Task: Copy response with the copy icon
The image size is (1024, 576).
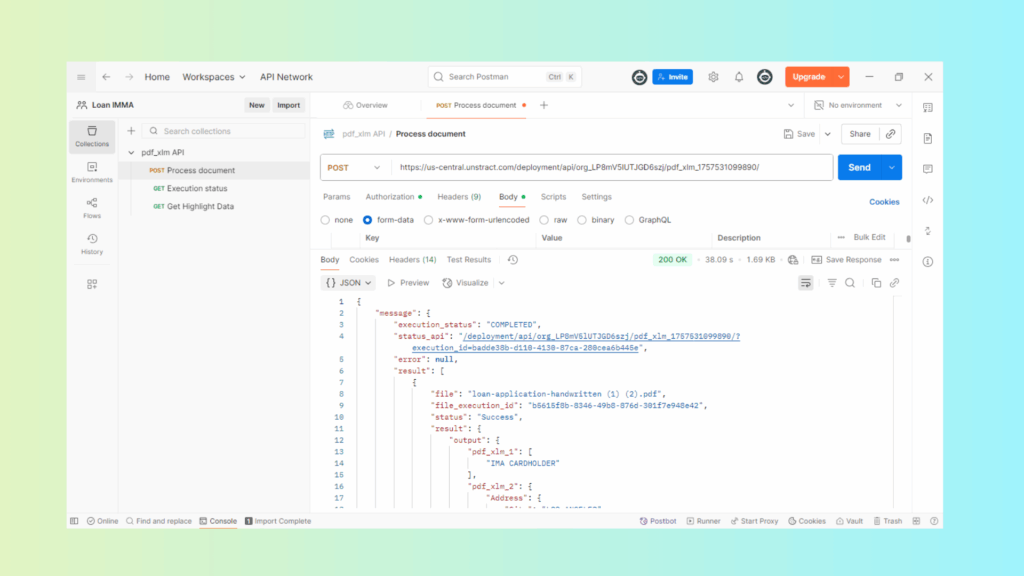Action: [876, 283]
